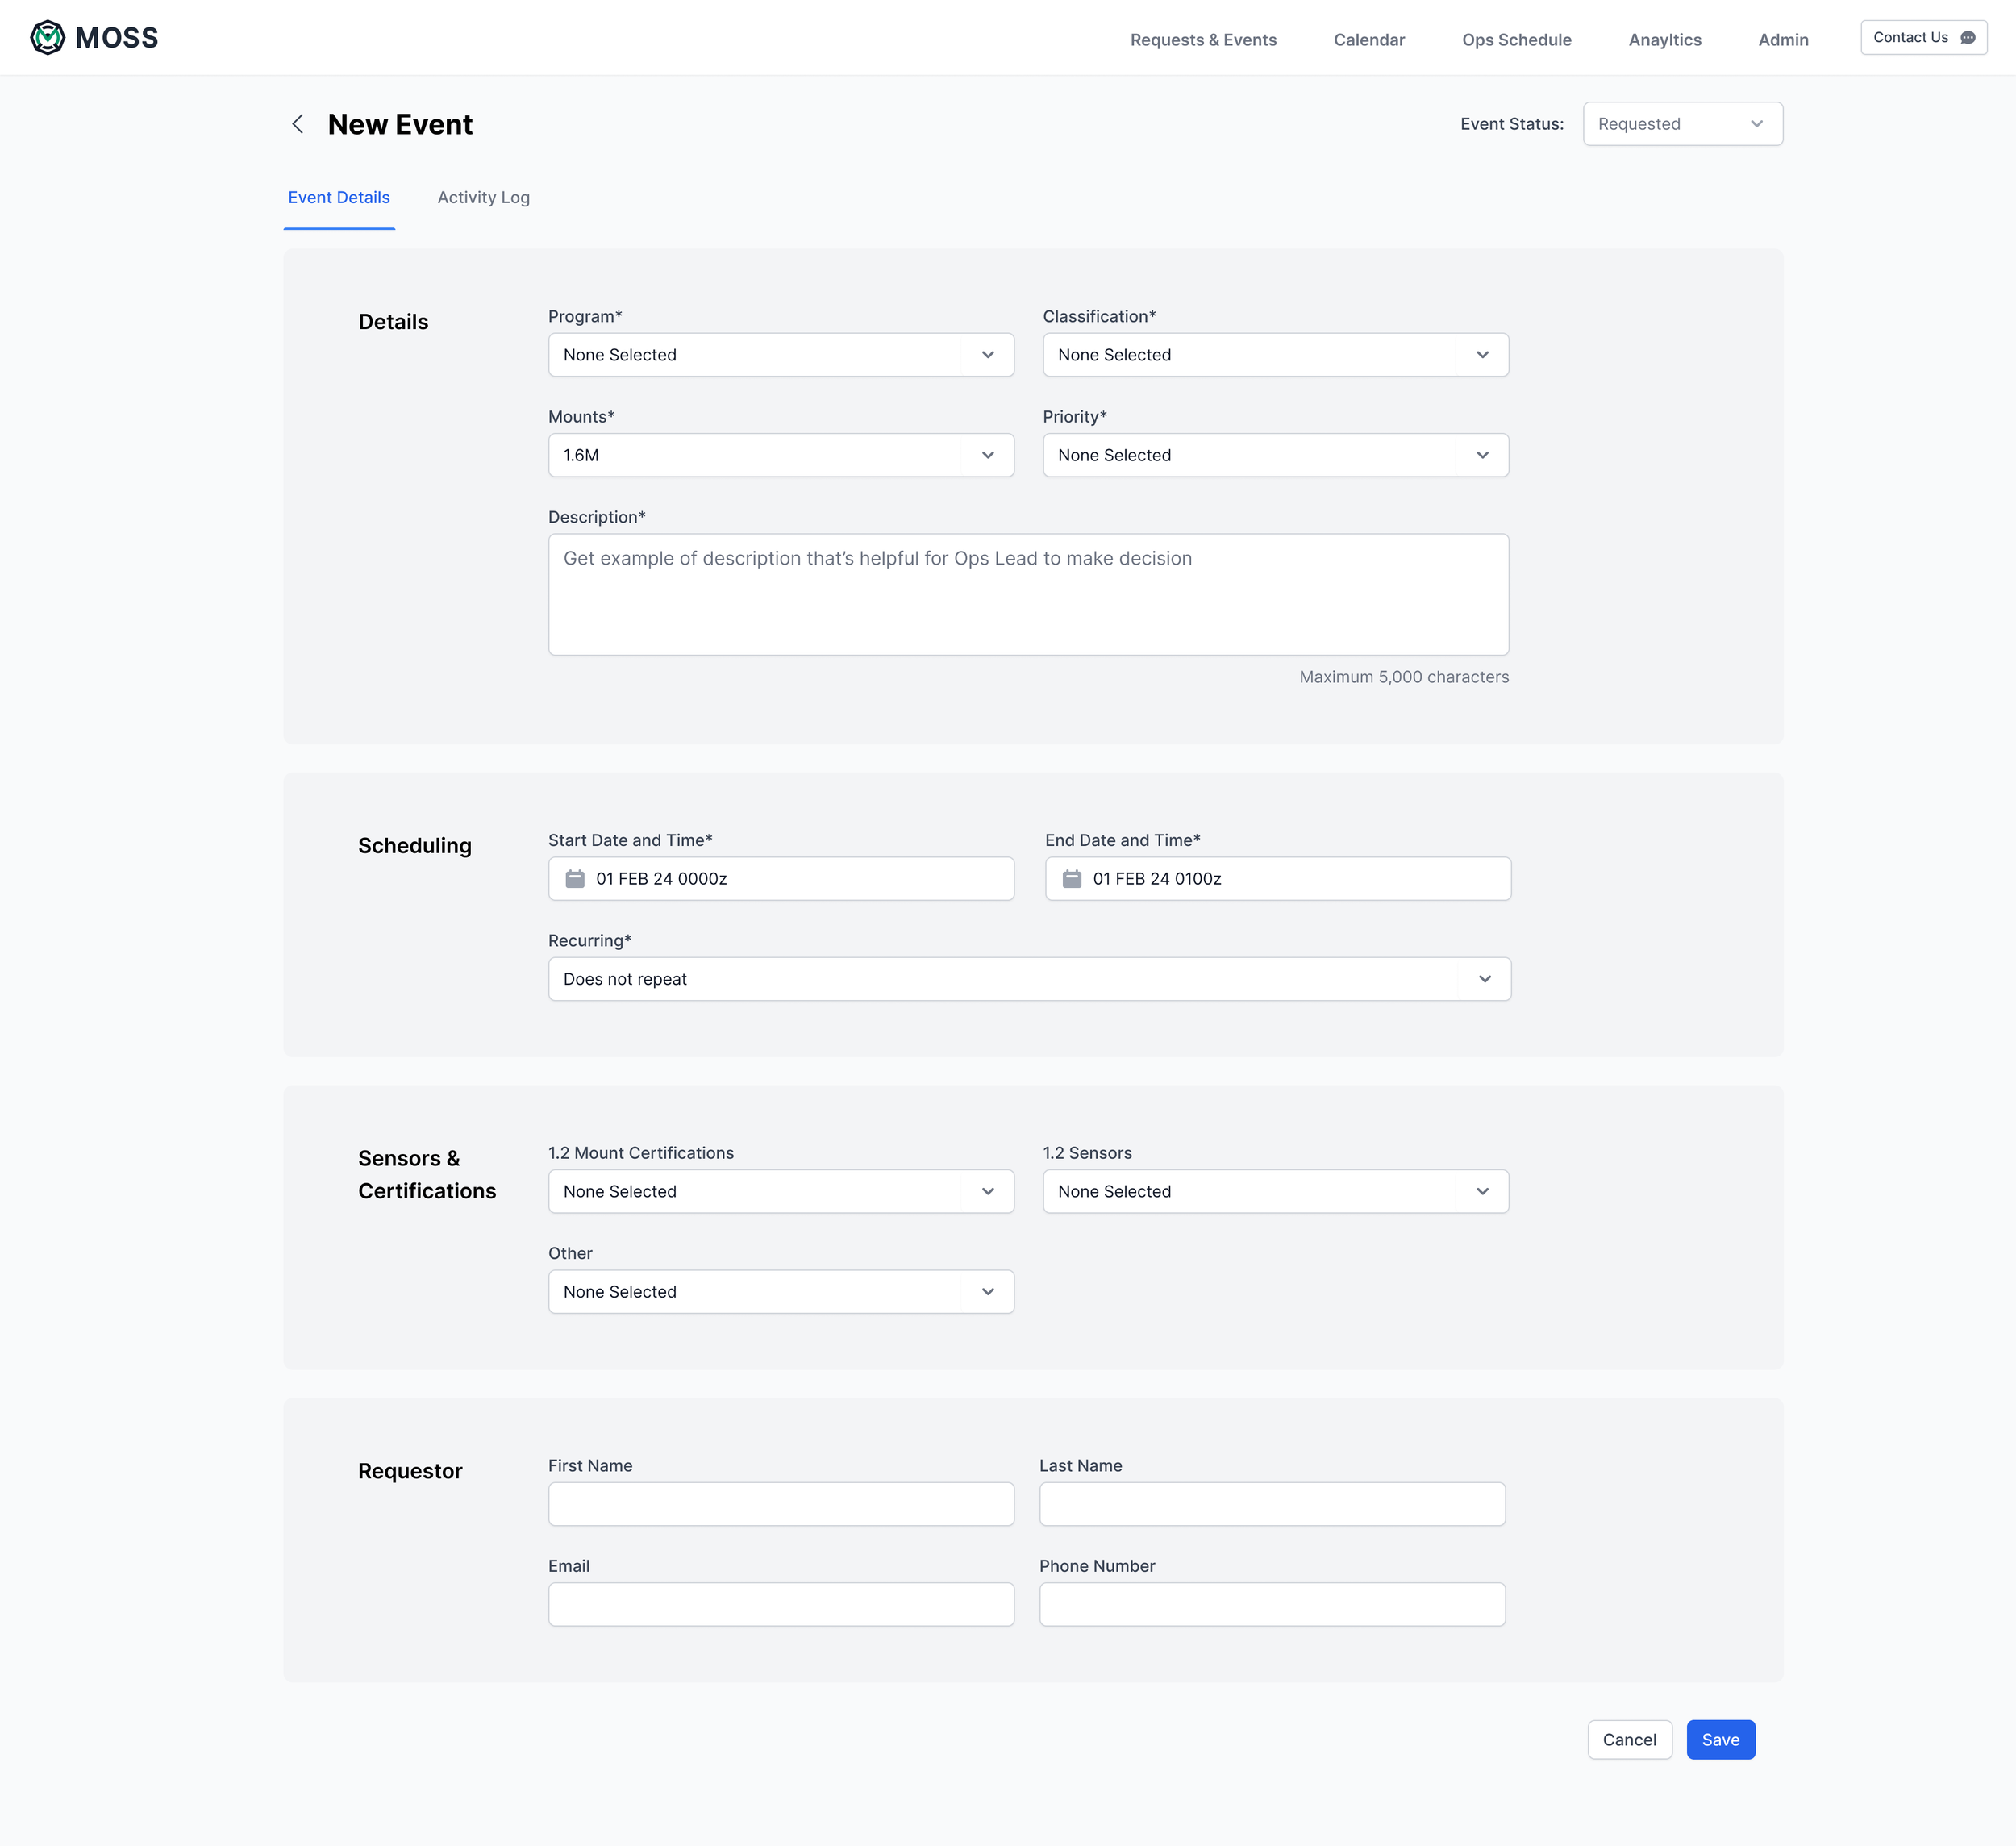The image size is (2016, 1846).
Task: Click the MOSS logo icon
Action: [x=47, y=38]
